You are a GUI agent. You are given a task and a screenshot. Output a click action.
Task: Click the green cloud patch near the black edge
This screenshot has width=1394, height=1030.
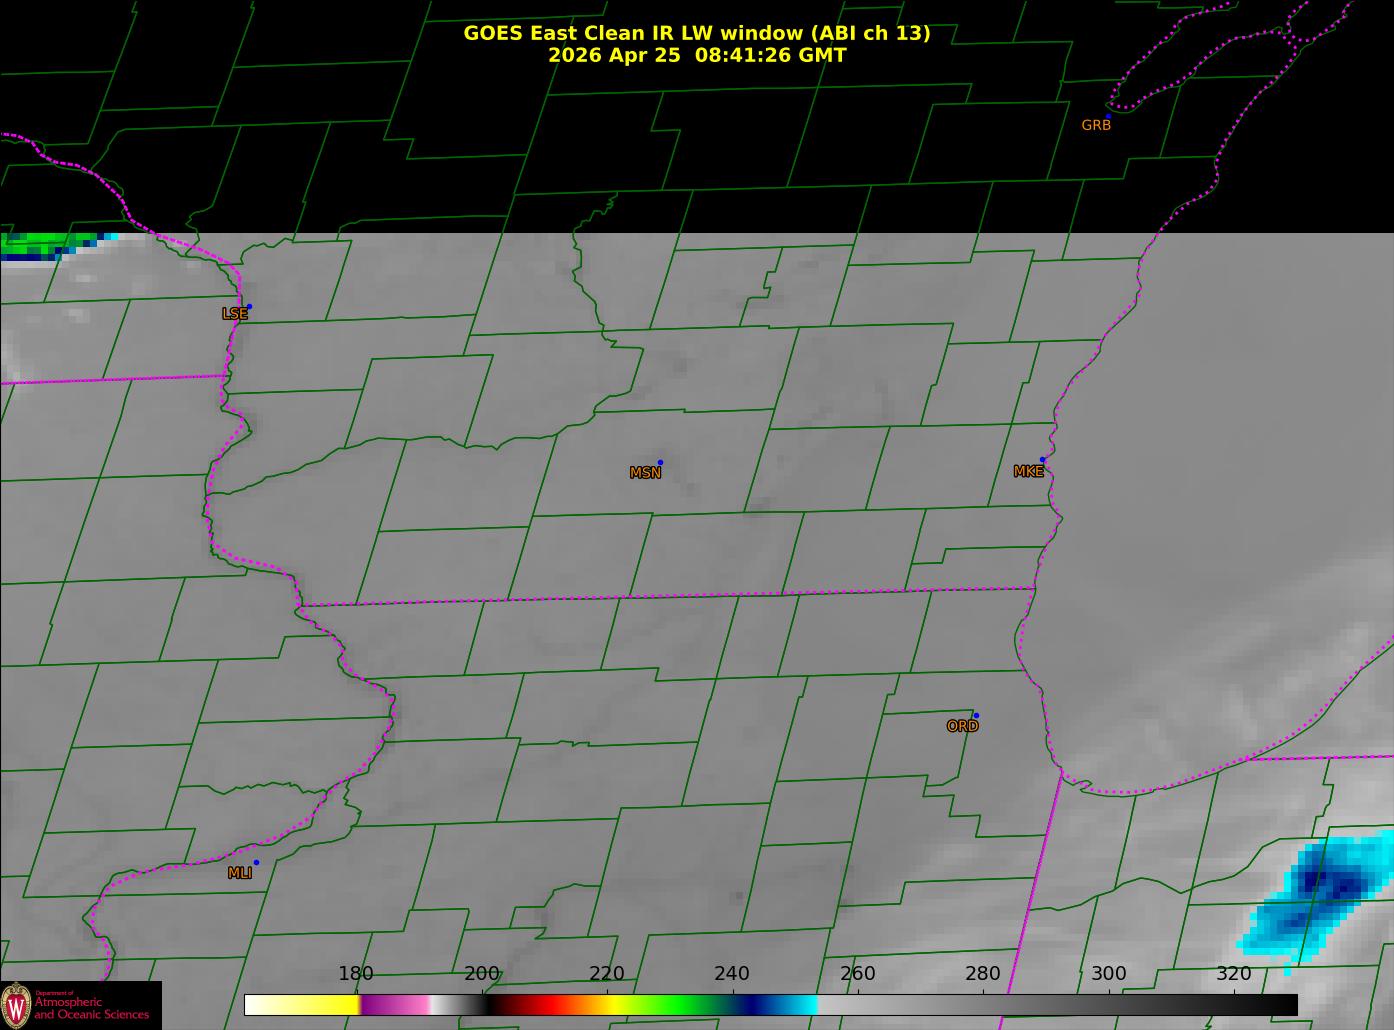tap(48, 243)
